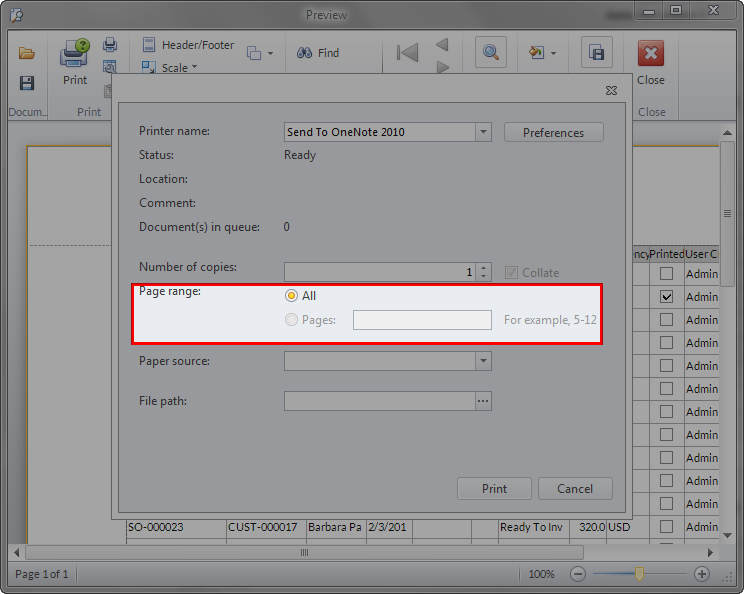Select the All page range radio button

tap(292, 296)
